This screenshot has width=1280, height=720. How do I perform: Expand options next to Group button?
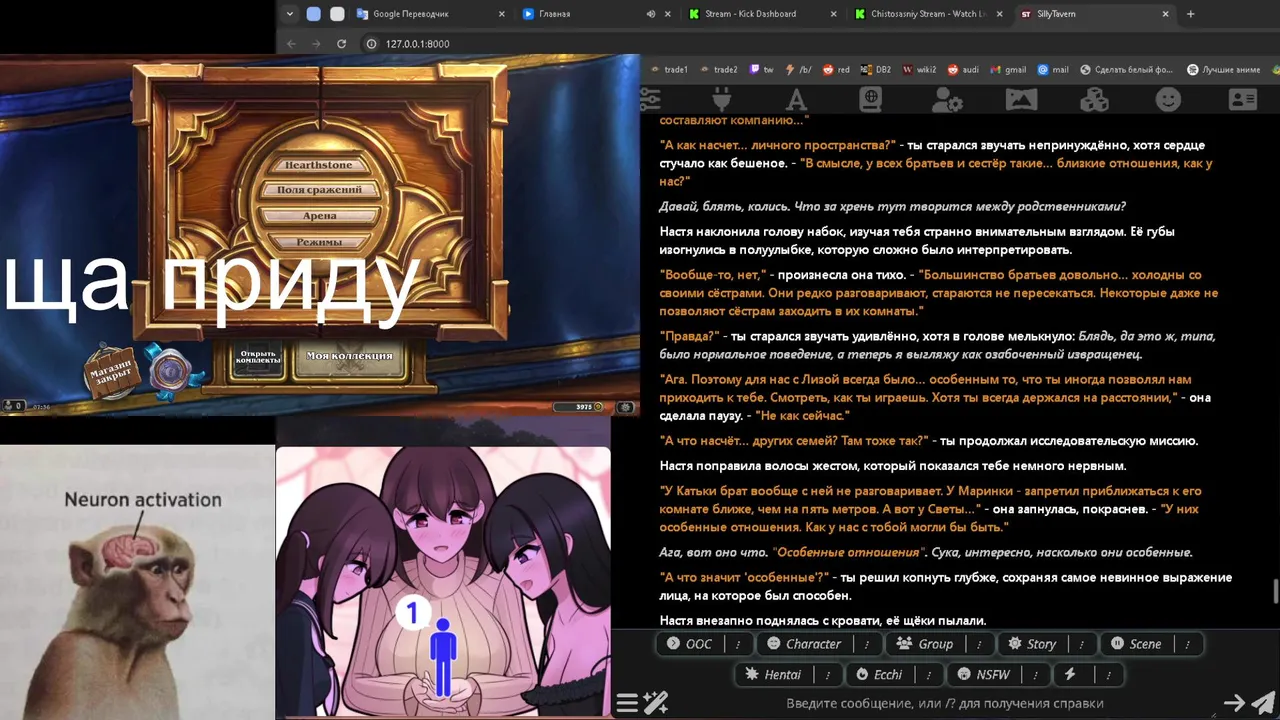(979, 644)
